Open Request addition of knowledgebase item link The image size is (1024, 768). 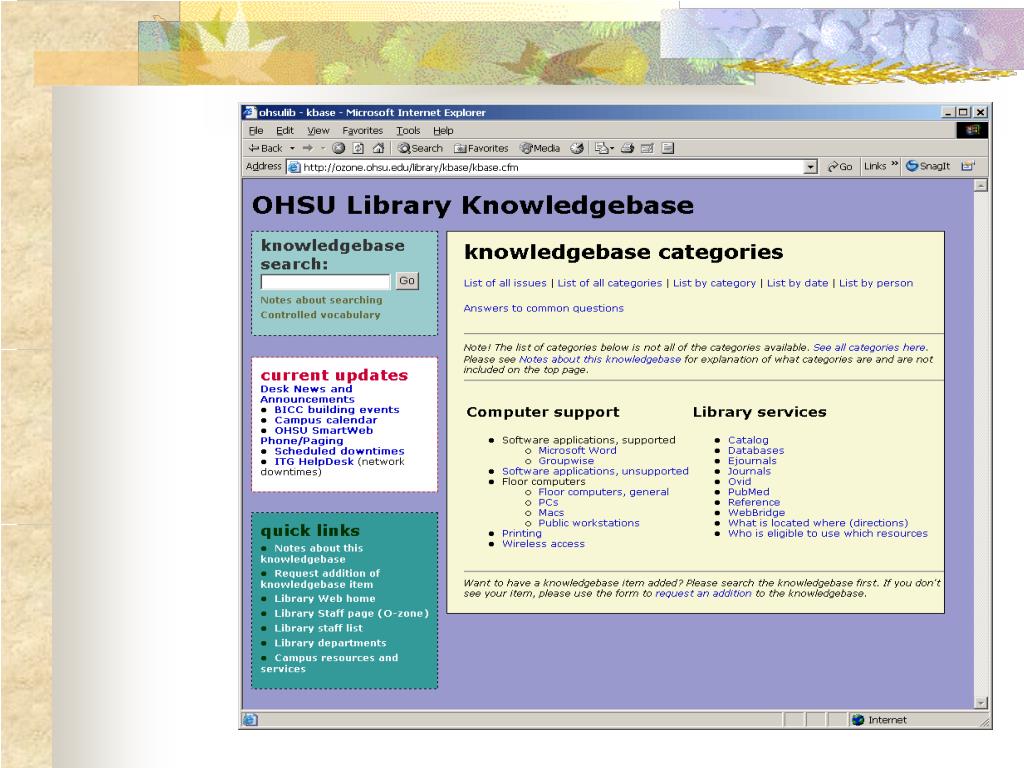point(320,579)
